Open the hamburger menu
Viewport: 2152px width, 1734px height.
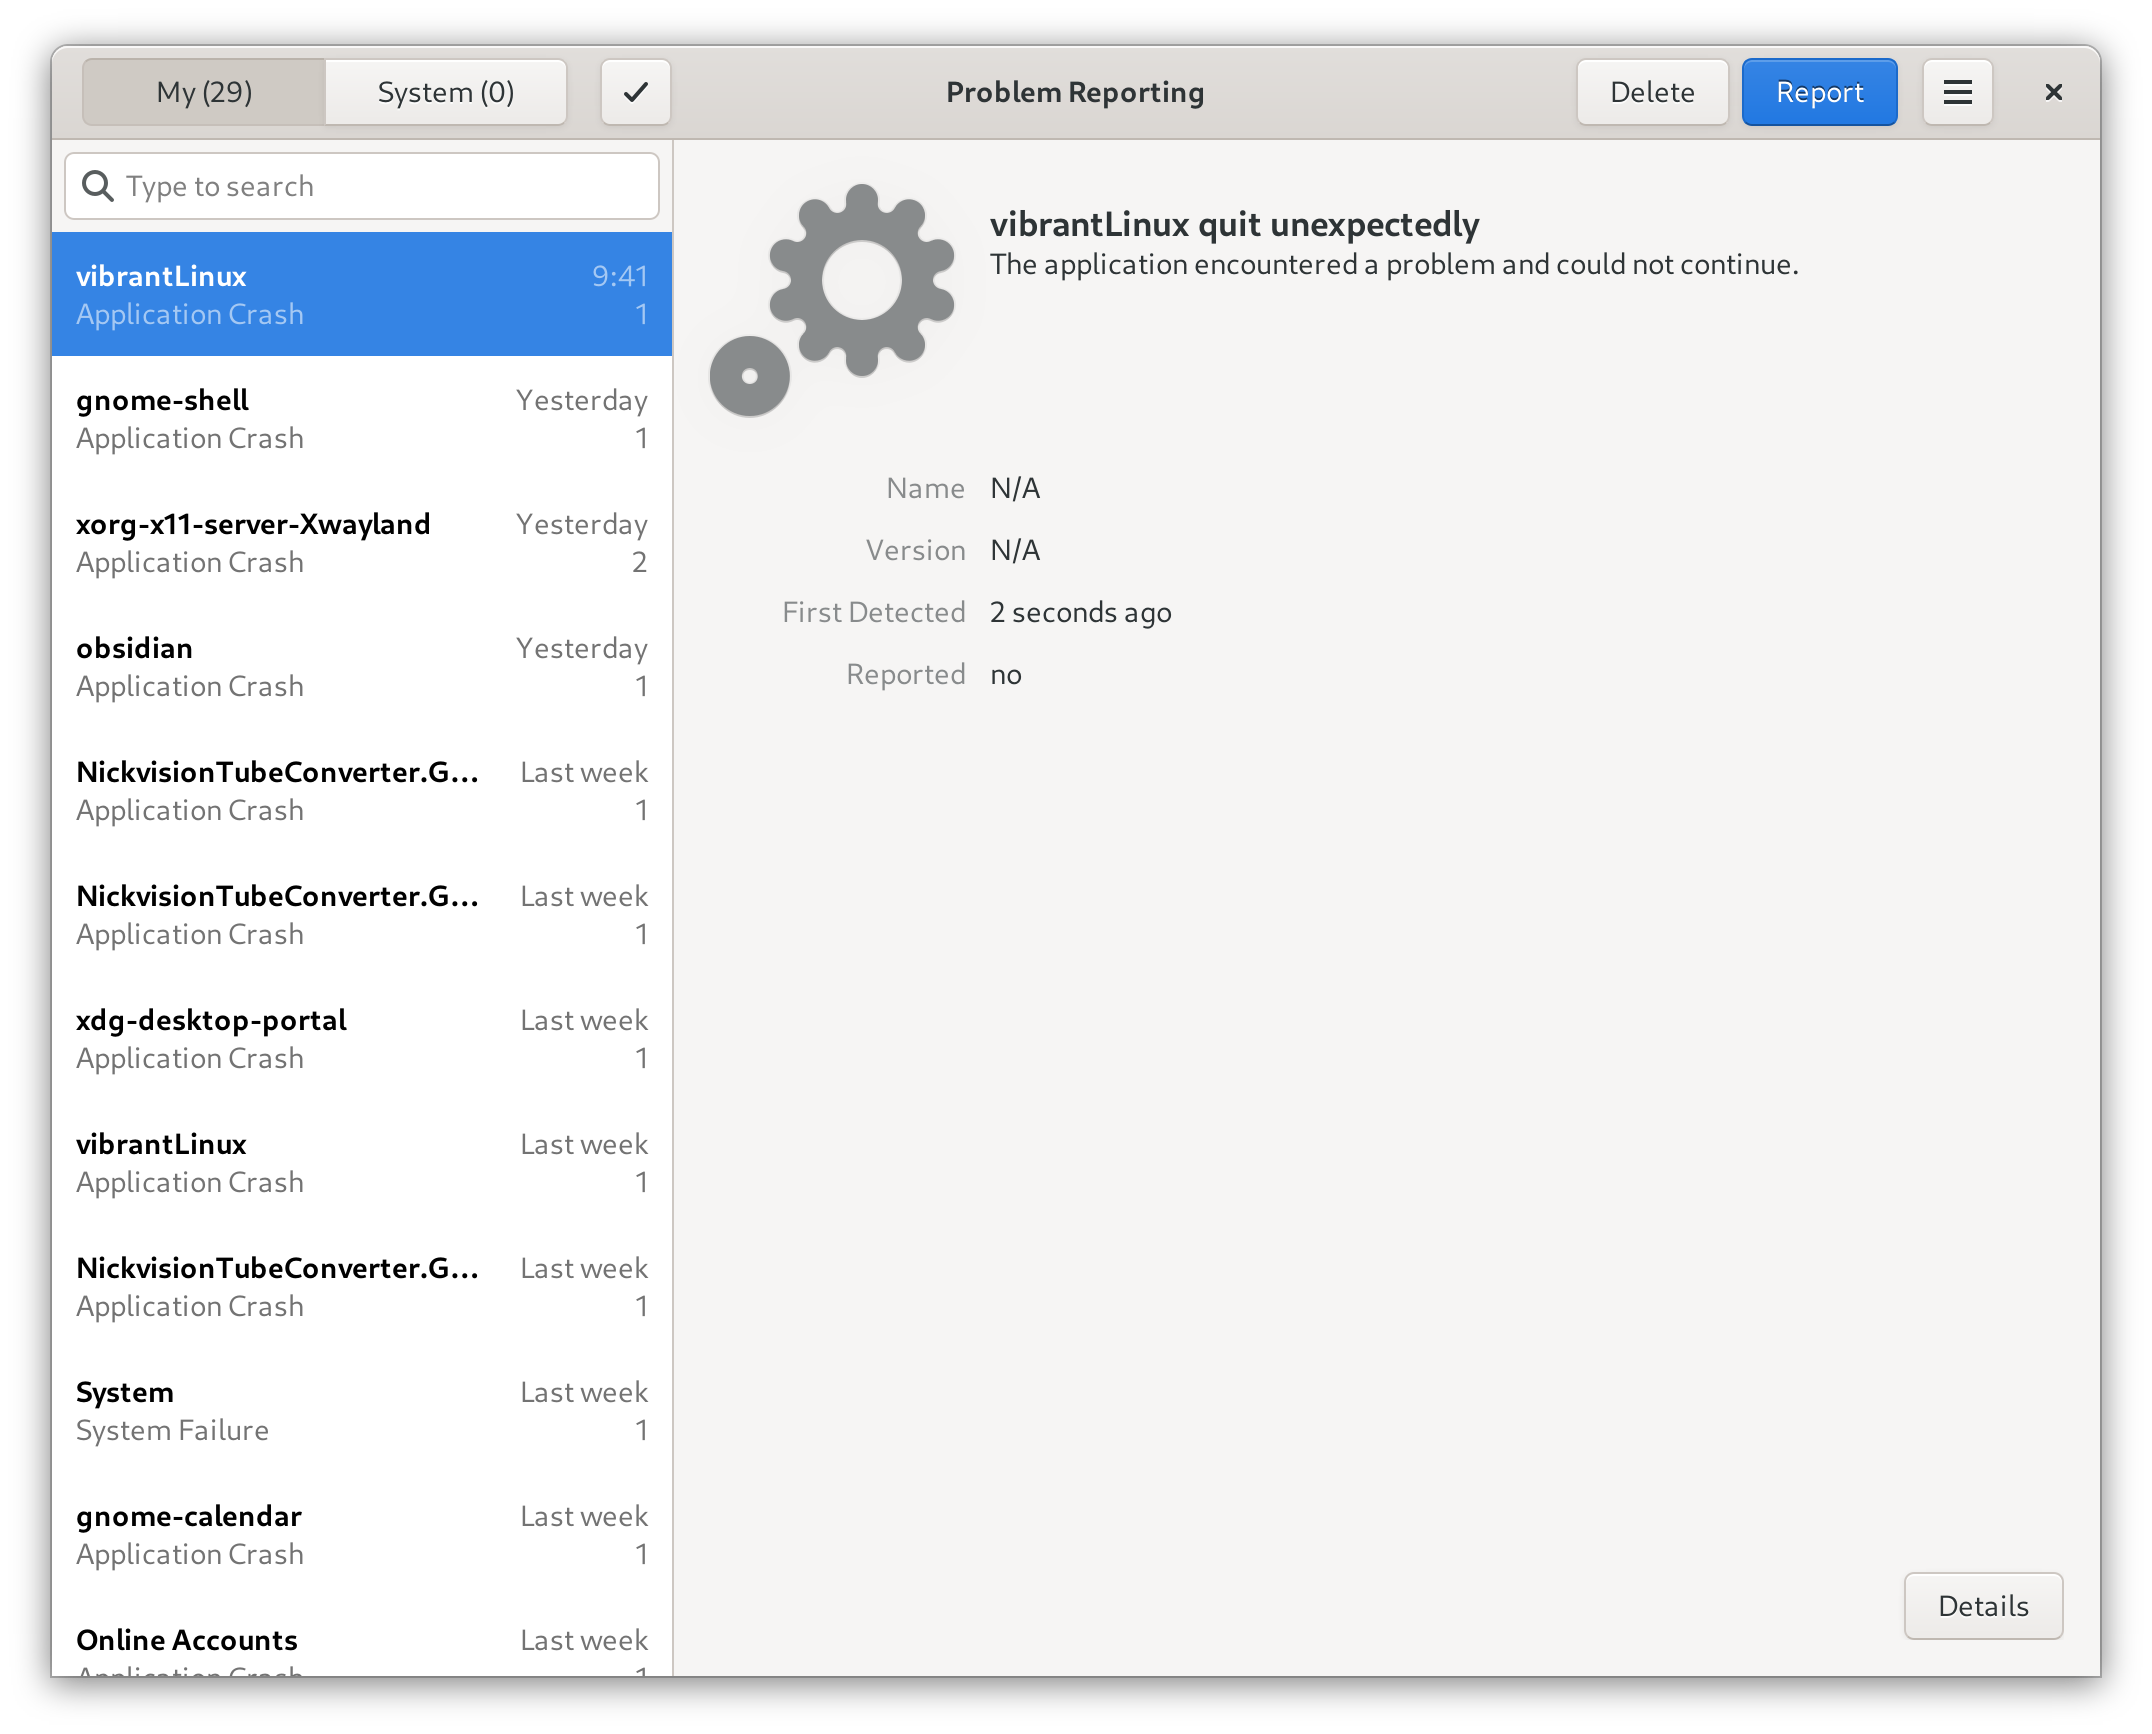(1956, 91)
